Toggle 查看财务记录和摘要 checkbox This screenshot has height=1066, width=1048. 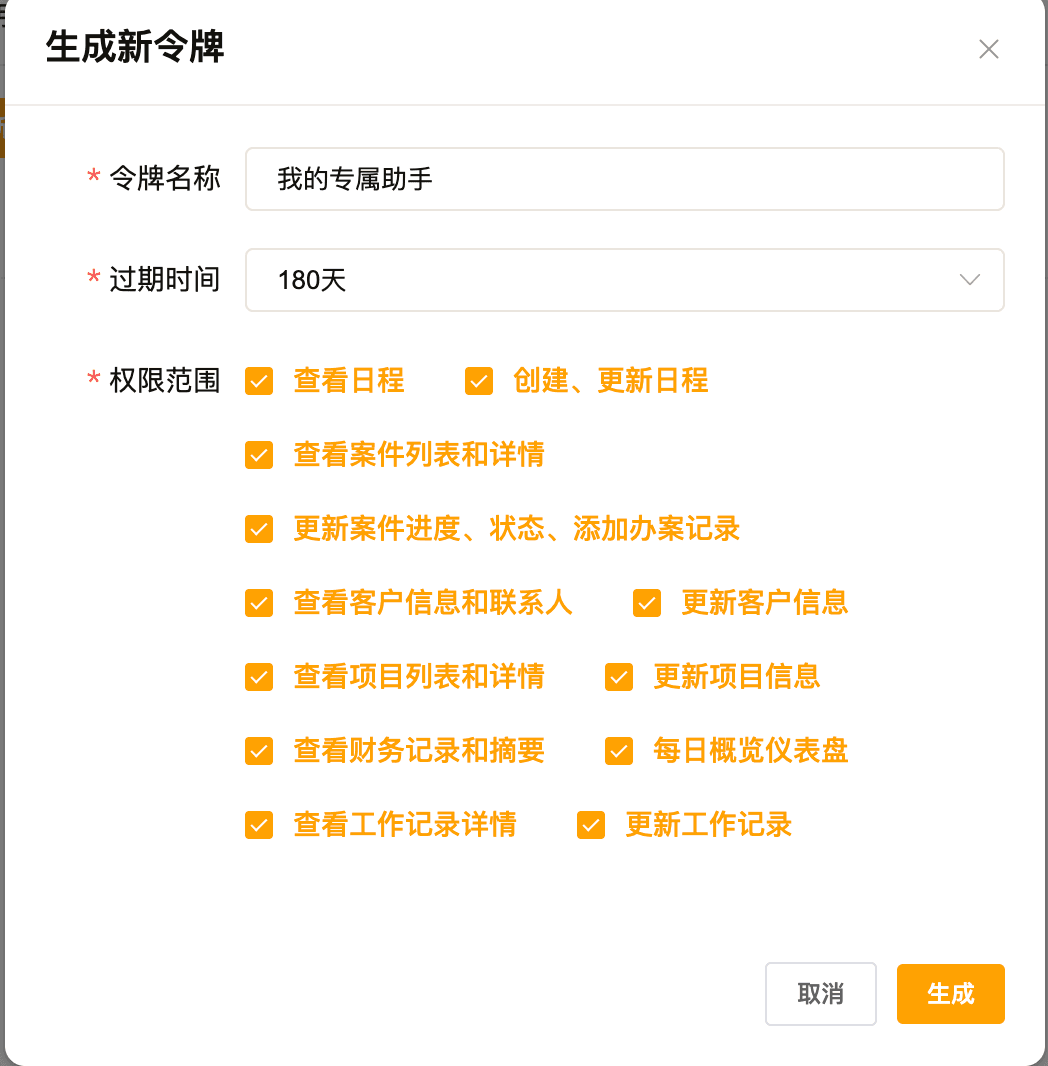tap(259, 751)
